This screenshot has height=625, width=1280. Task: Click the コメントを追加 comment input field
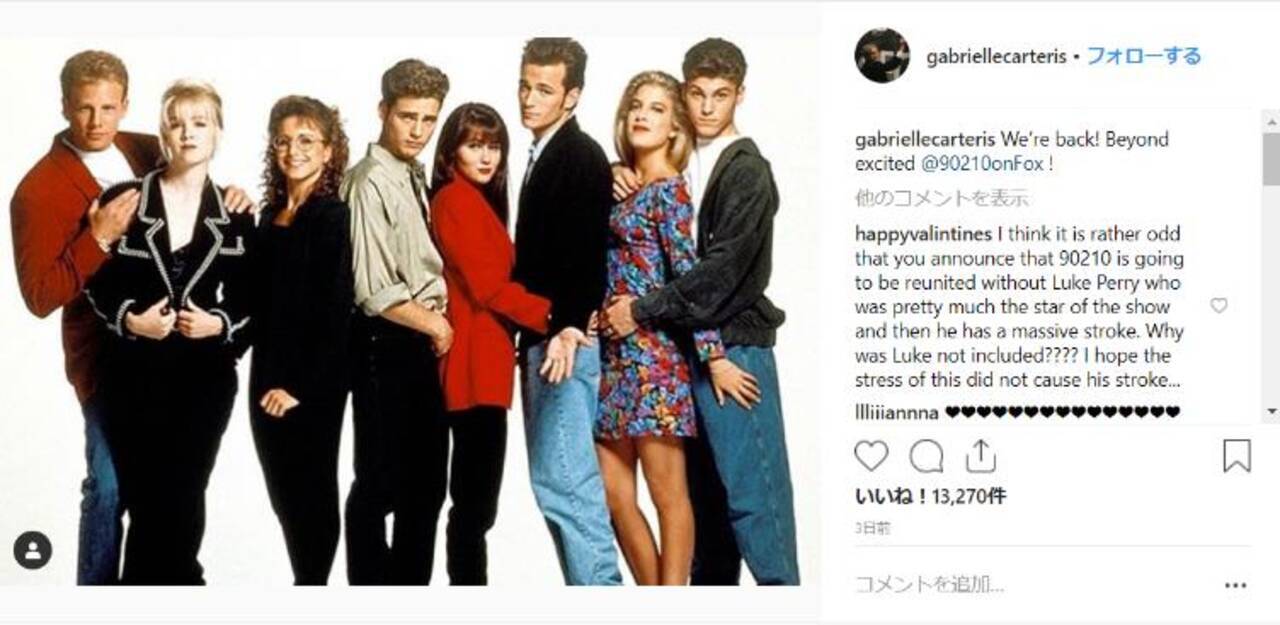1030,585
